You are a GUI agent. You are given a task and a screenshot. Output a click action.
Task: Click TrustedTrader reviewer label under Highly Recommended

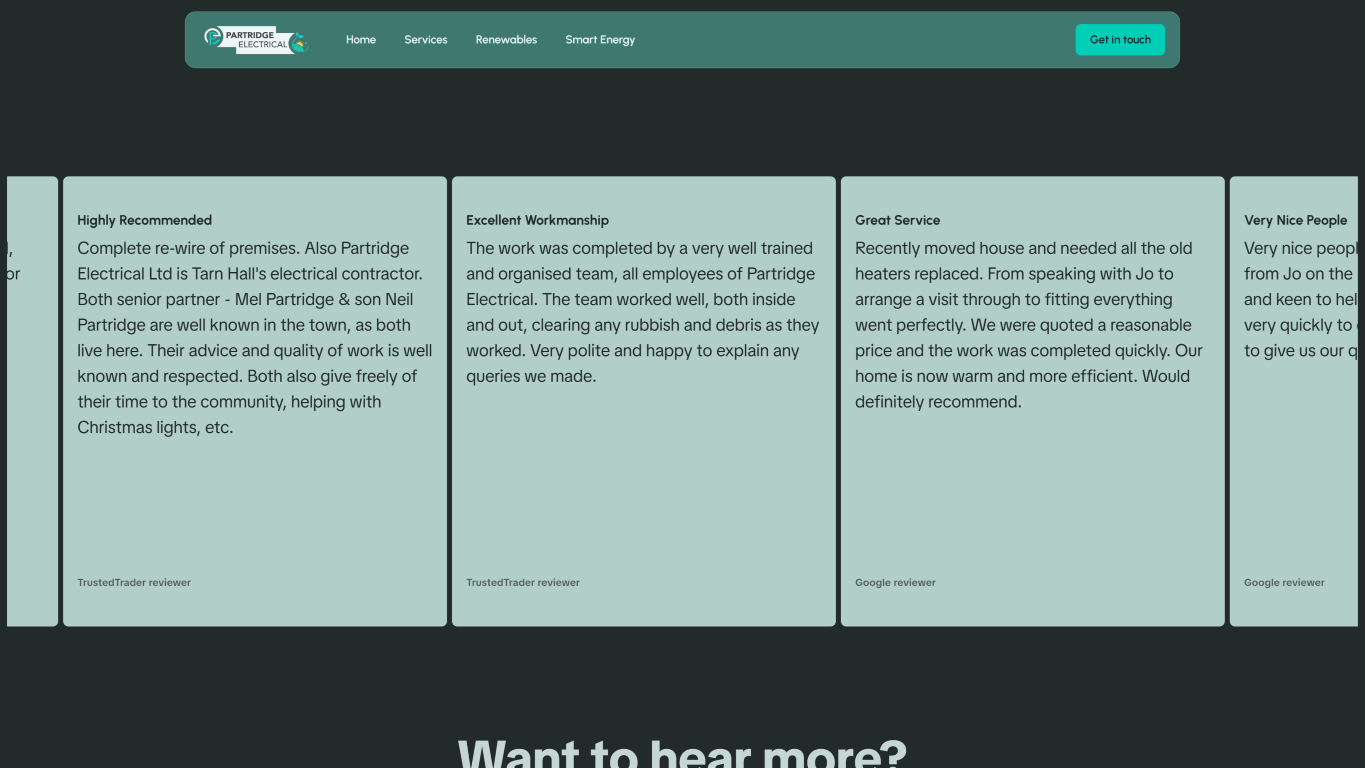click(x=134, y=582)
